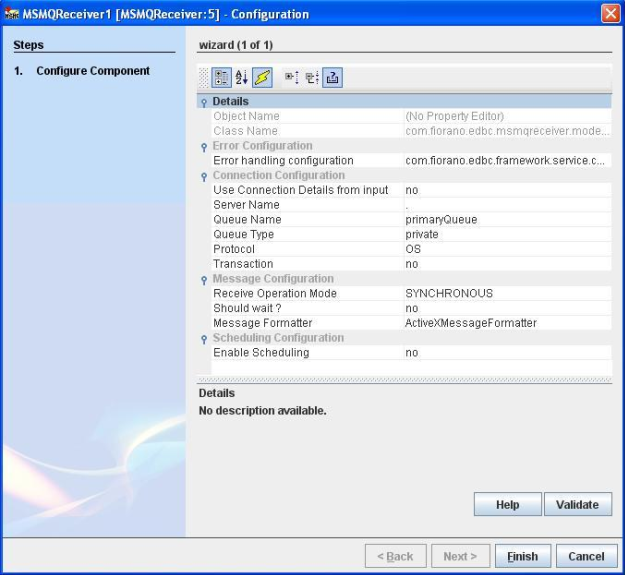Open the Queue Type 'private' value
625x575 pixels.
tap(508, 234)
